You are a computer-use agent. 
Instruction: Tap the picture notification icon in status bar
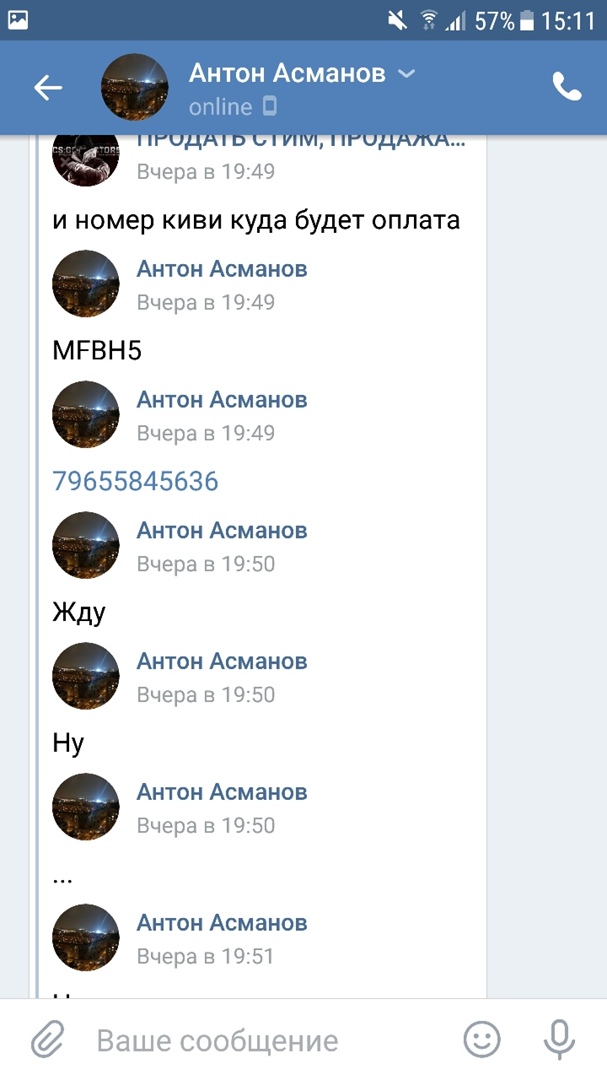[18, 21]
